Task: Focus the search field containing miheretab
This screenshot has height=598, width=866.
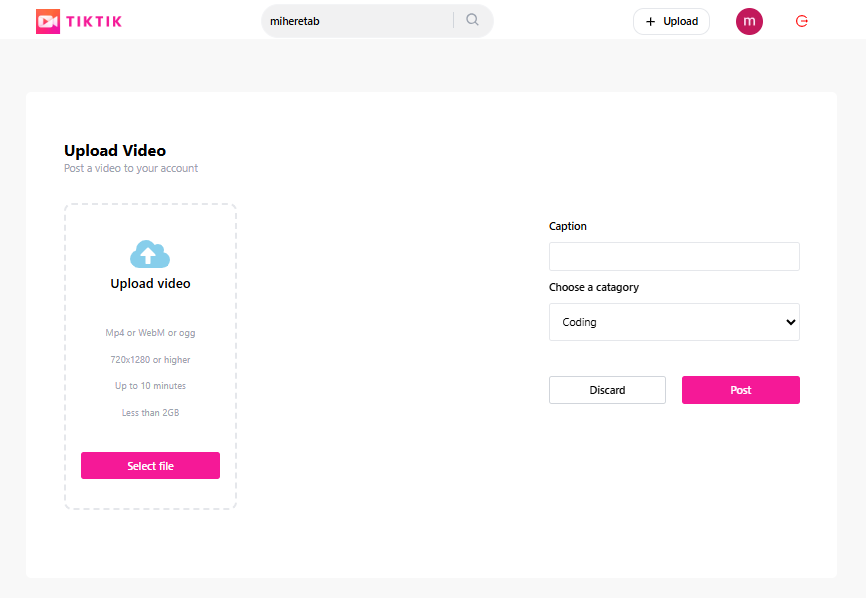Action: [355, 21]
